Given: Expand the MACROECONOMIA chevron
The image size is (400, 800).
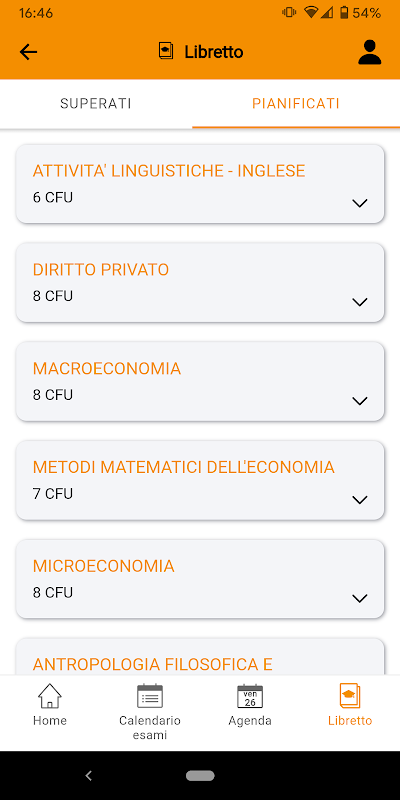Looking at the screenshot, I should pos(360,401).
